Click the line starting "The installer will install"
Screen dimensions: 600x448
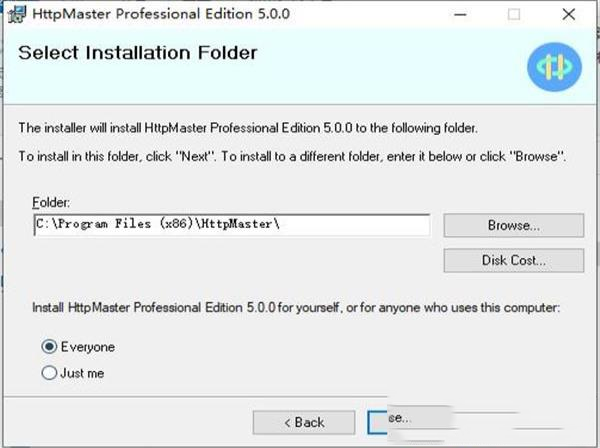tap(249, 128)
